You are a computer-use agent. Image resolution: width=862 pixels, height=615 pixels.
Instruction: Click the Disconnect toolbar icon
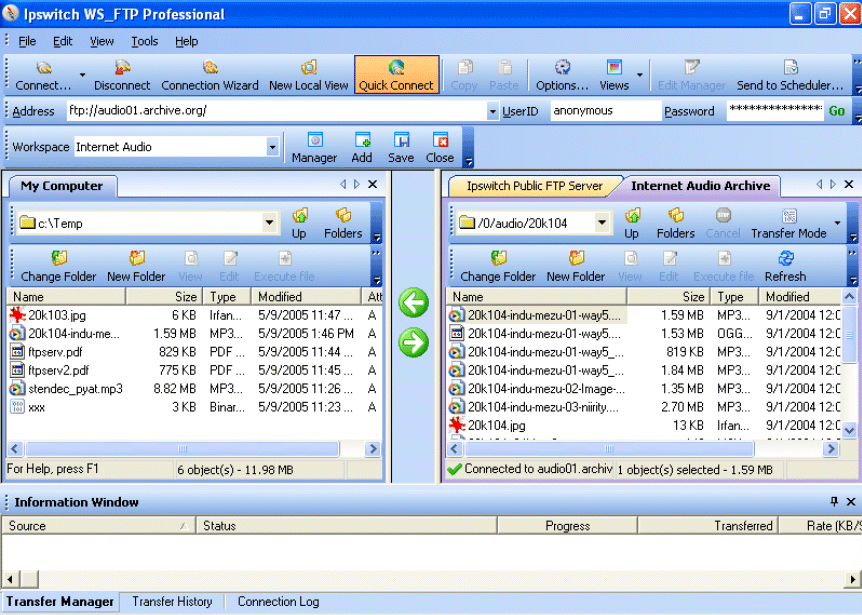(x=122, y=75)
